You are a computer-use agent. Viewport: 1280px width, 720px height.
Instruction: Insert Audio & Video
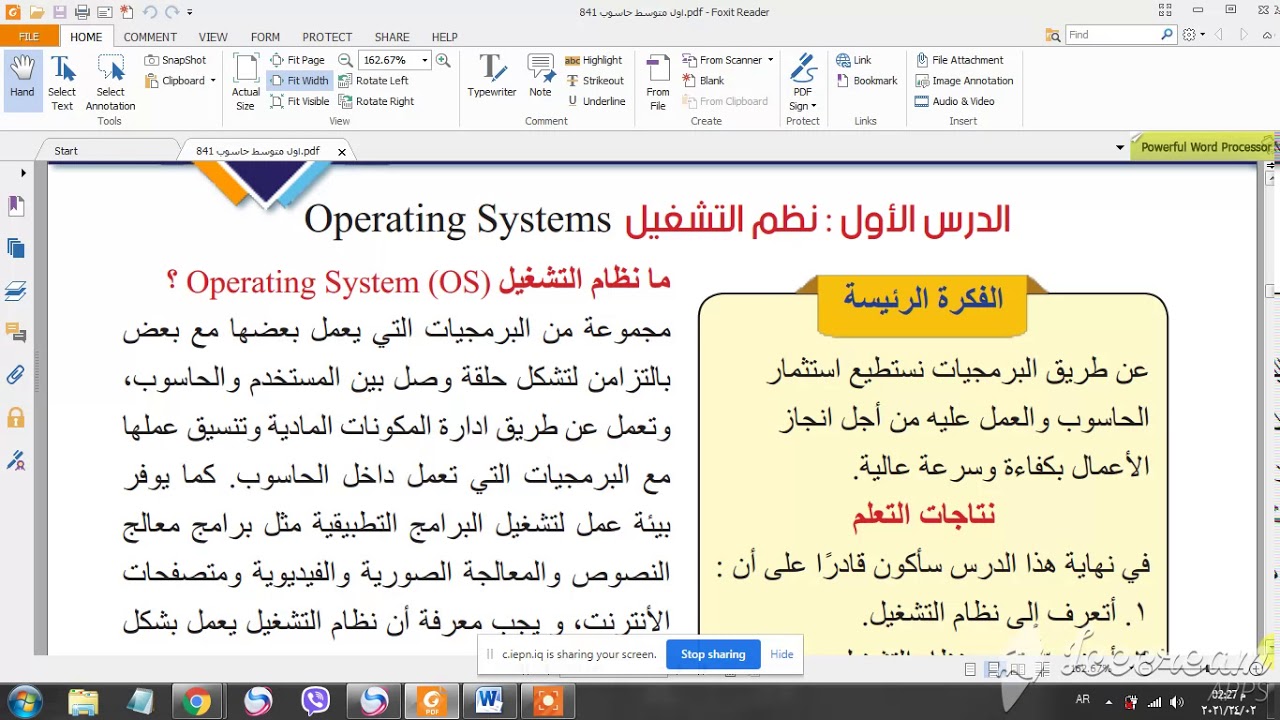pos(955,101)
